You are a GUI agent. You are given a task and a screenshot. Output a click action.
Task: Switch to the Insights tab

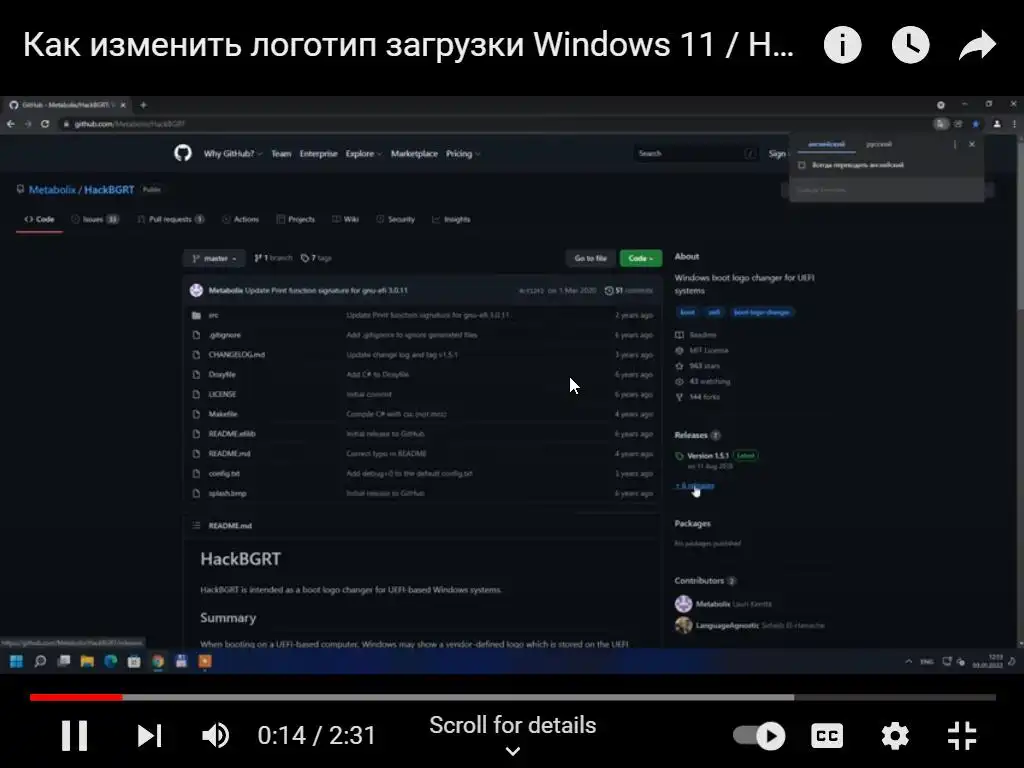(451, 219)
